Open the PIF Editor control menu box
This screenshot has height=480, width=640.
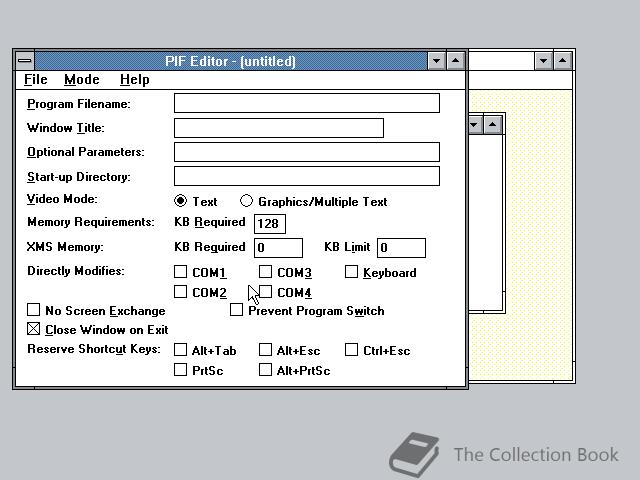[x=25, y=61]
